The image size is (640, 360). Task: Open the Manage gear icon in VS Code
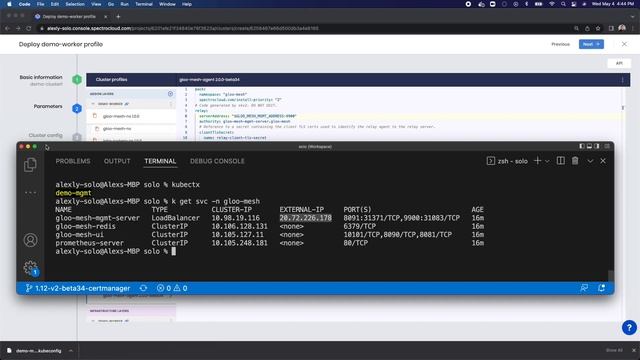pyautogui.click(x=30, y=268)
